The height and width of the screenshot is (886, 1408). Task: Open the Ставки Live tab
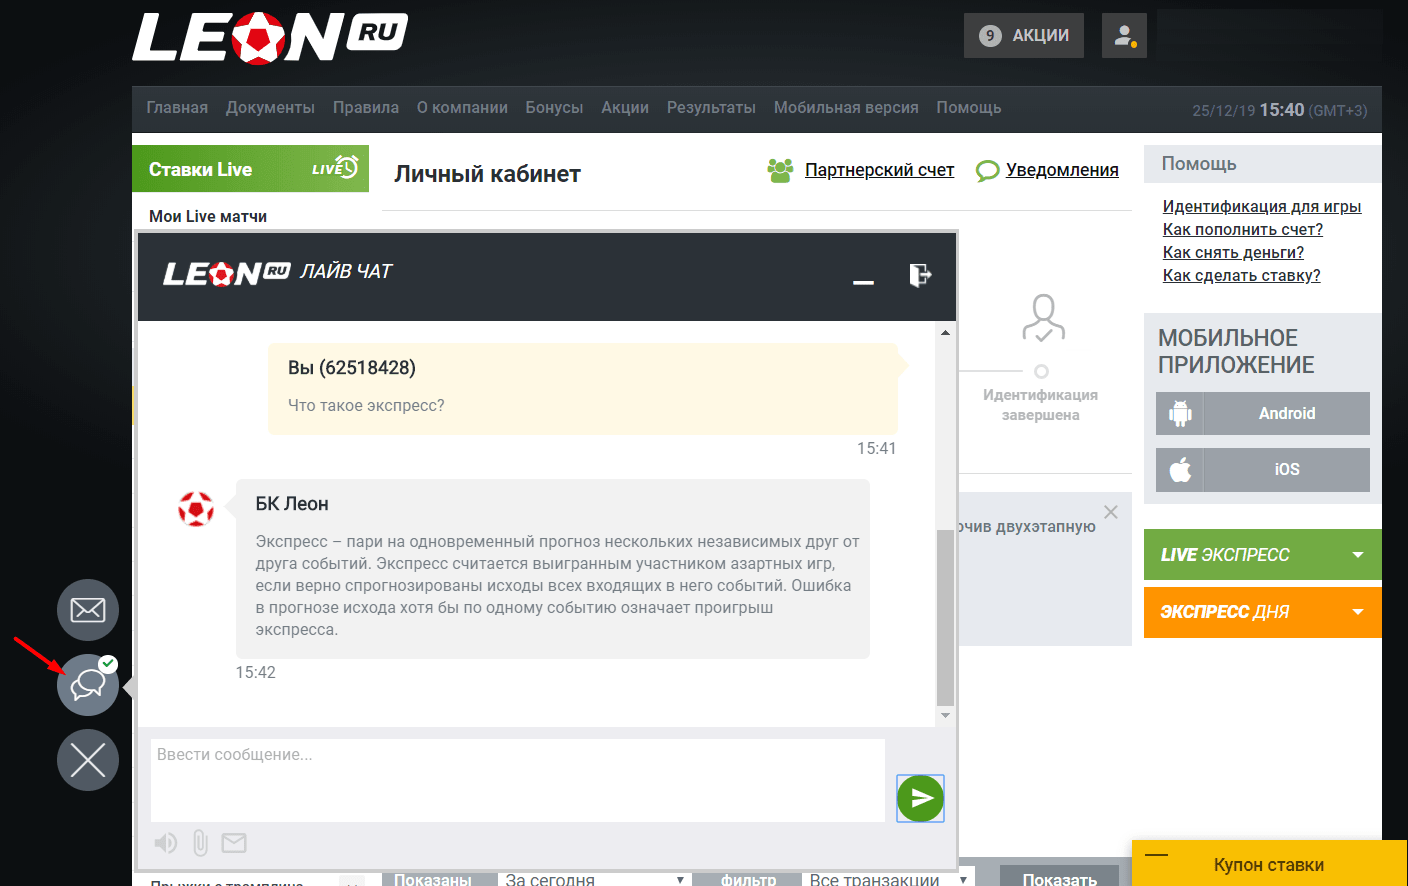point(250,169)
